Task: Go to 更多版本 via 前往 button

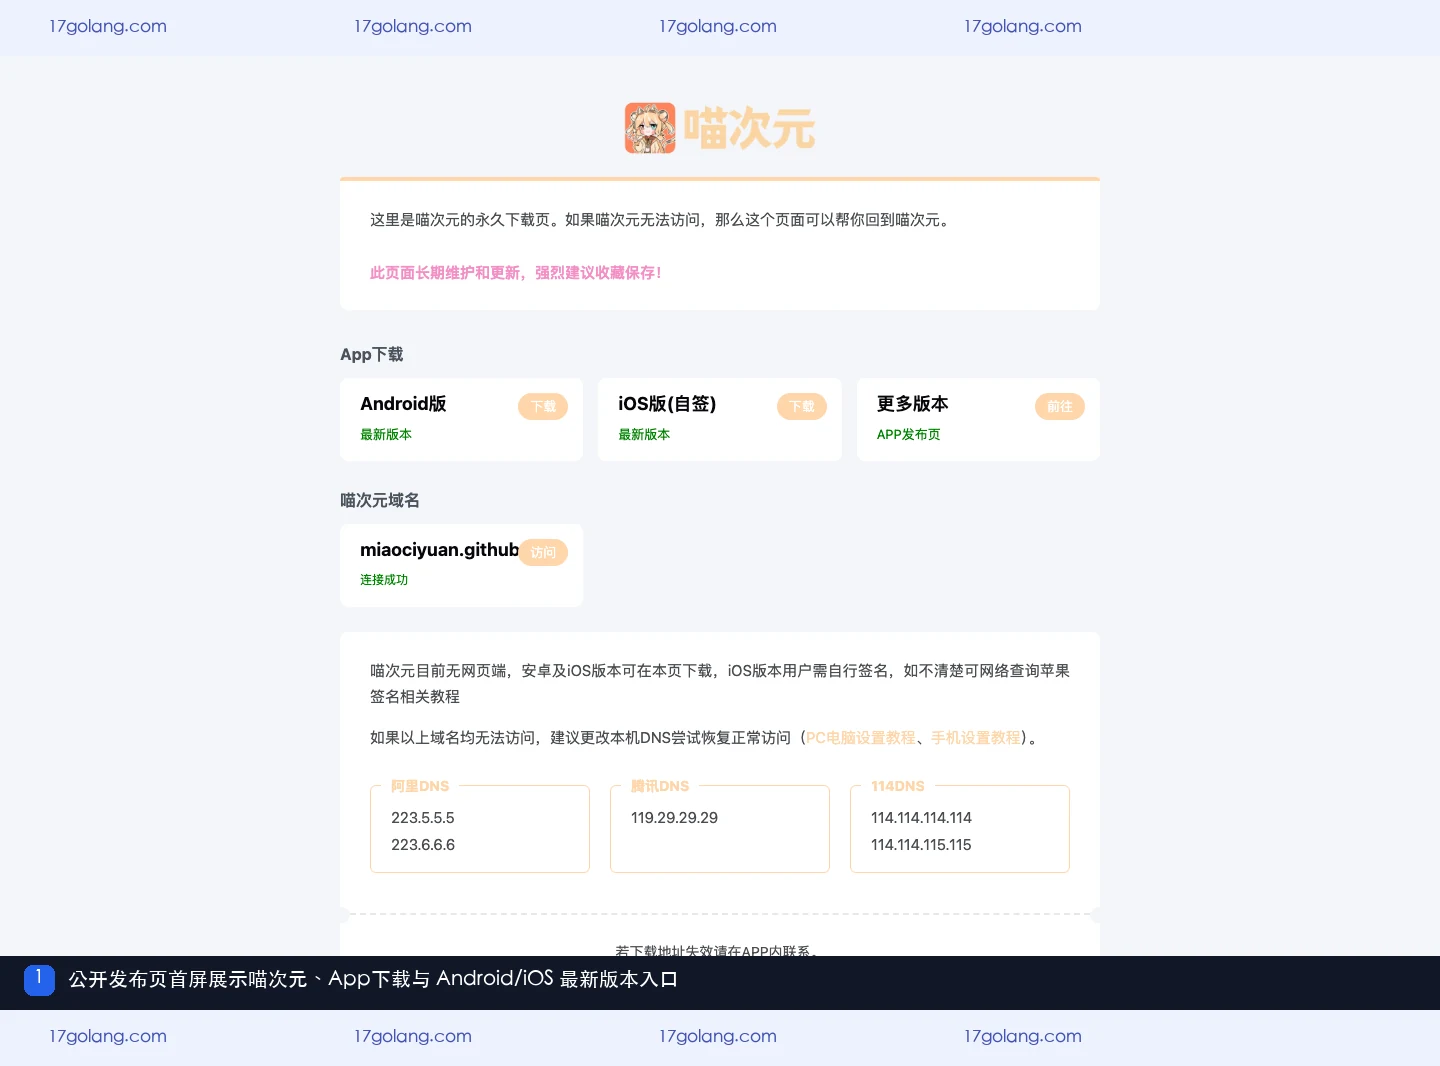Action: pos(1060,407)
